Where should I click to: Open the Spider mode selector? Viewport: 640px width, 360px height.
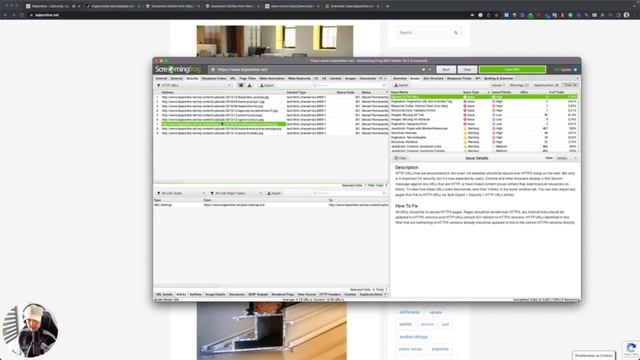pos(566,70)
